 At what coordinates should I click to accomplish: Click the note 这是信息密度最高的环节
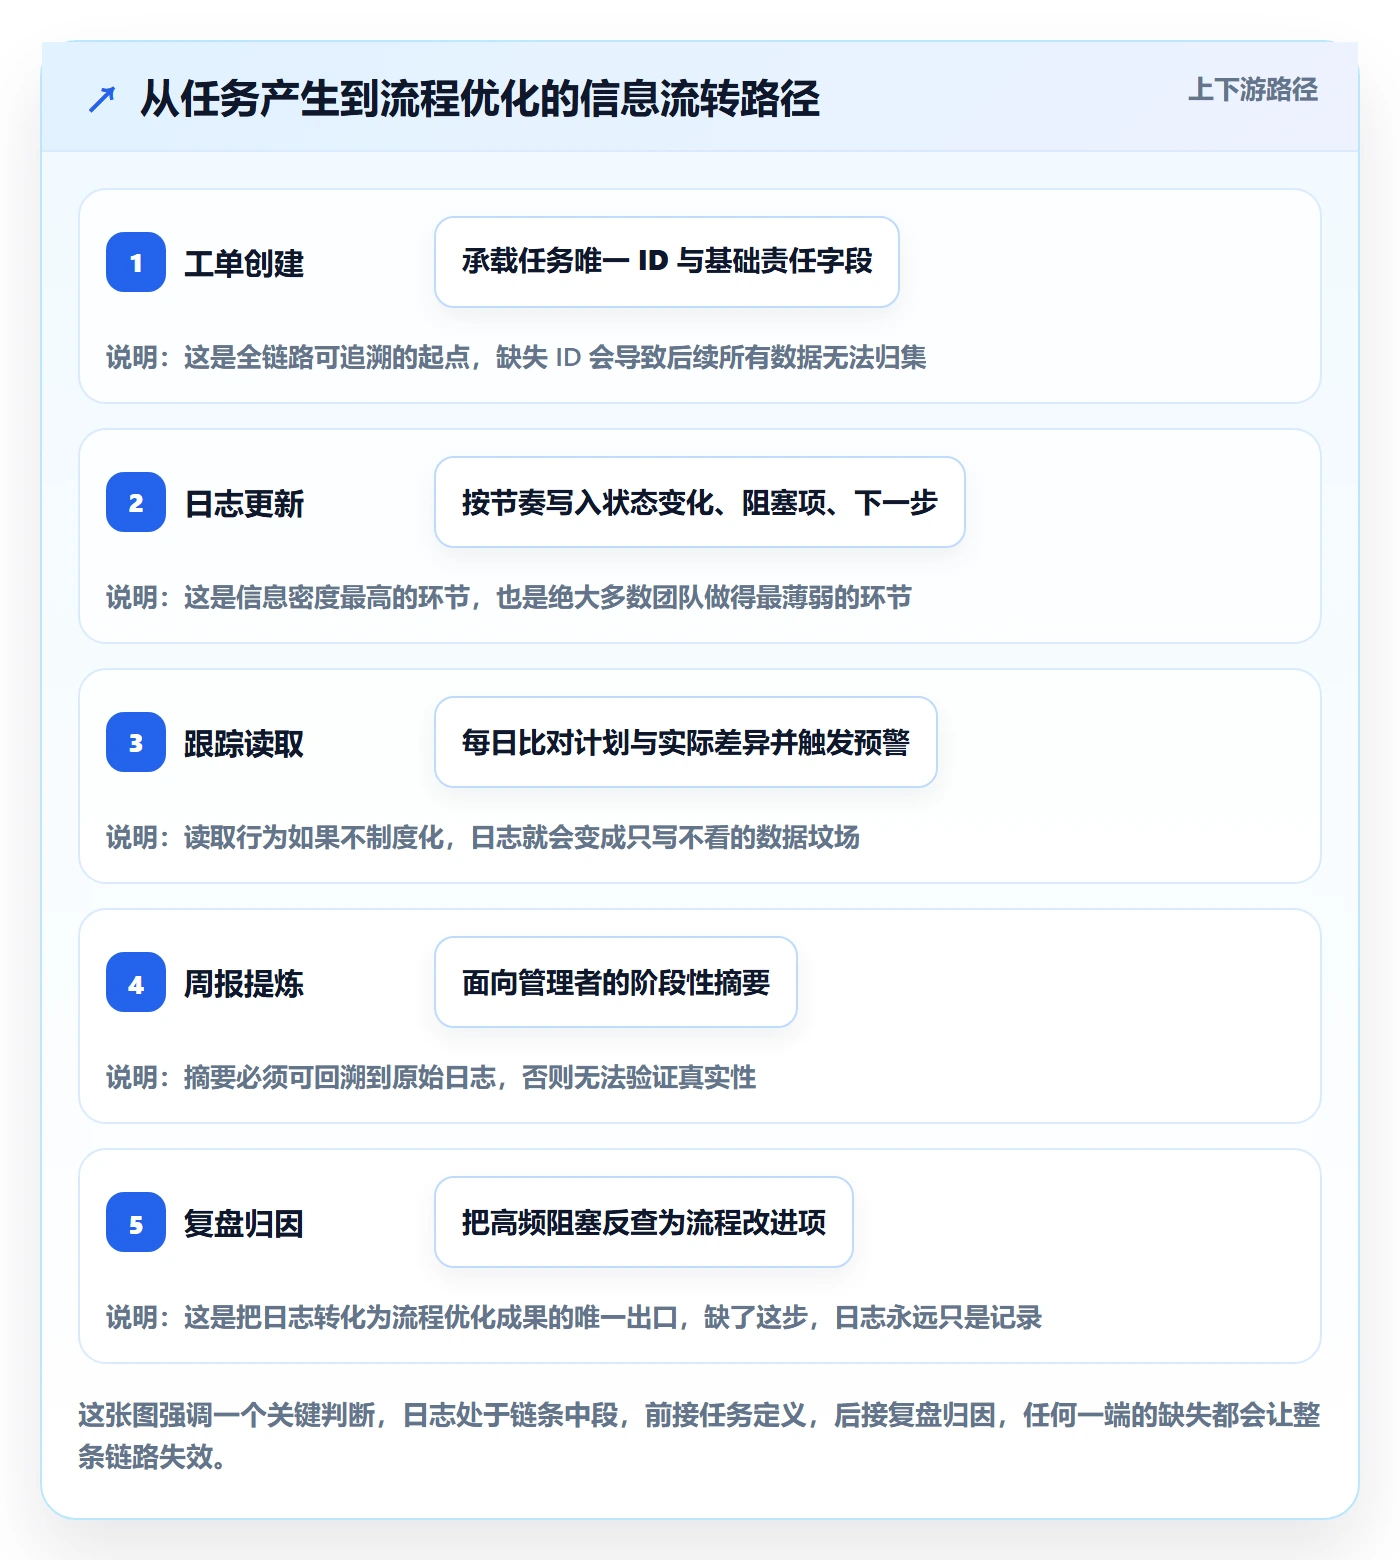(x=509, y=597)
